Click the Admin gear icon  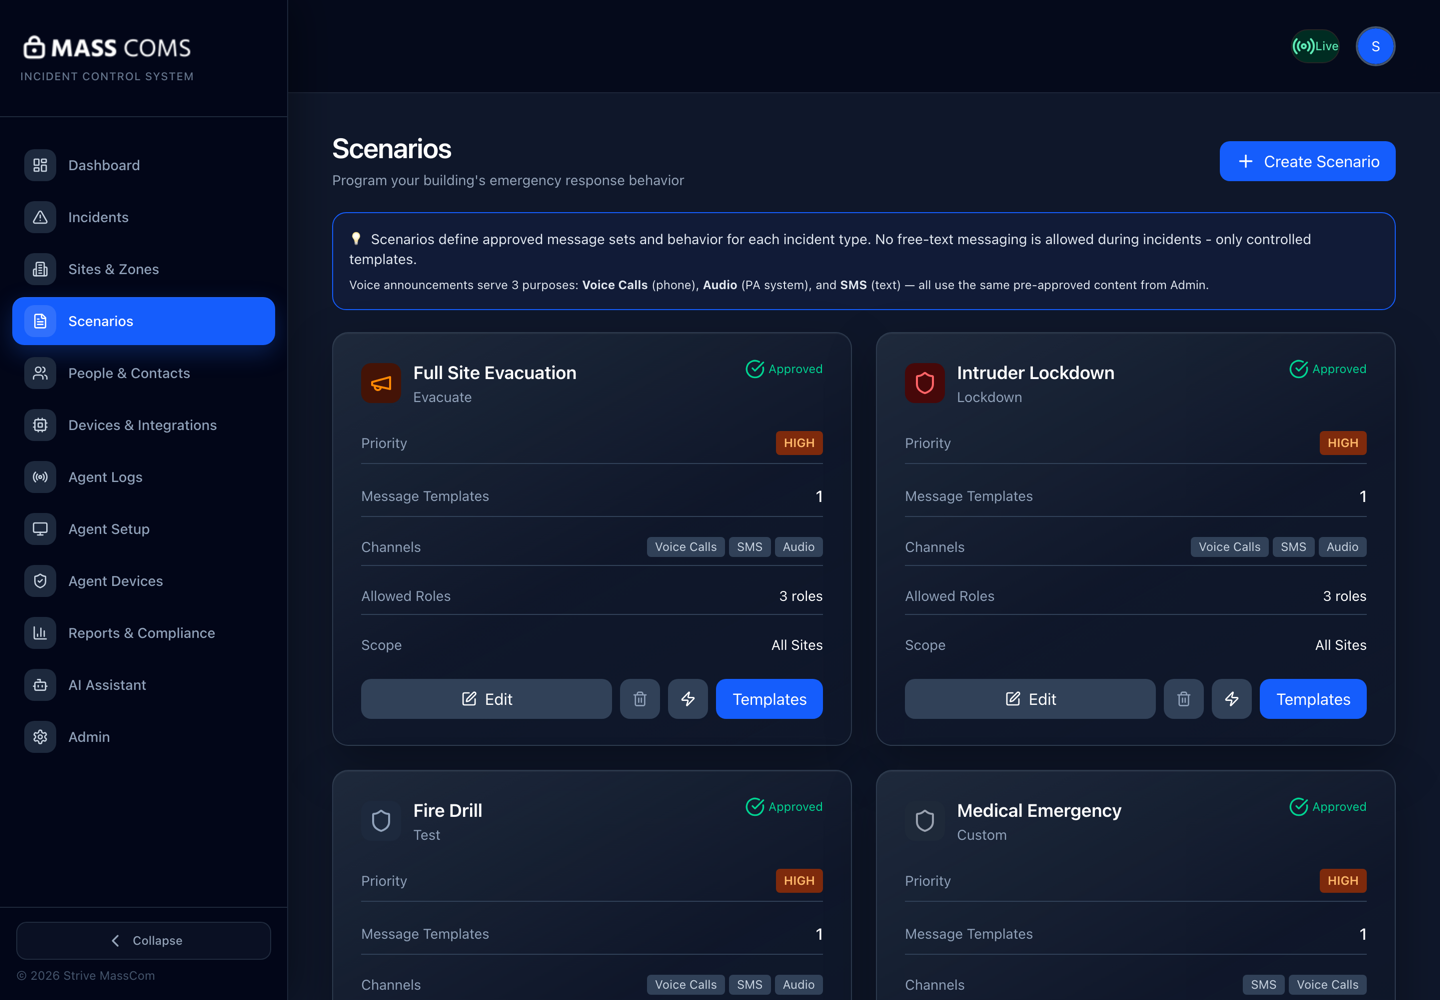(x=40, y=737)
